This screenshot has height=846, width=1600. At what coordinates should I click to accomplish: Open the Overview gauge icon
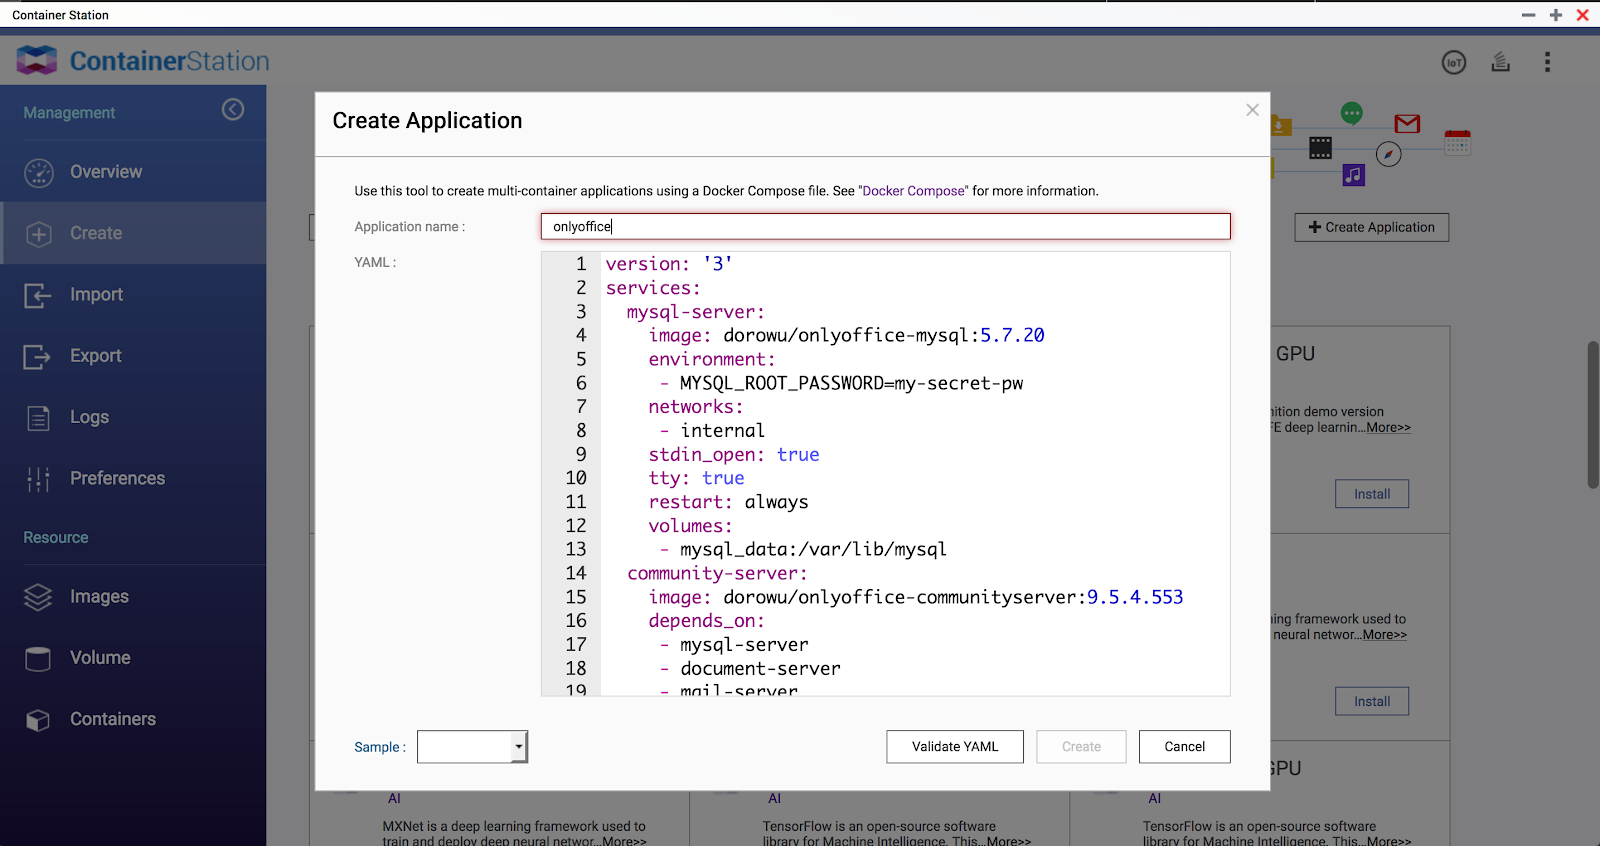coord(39,173)
